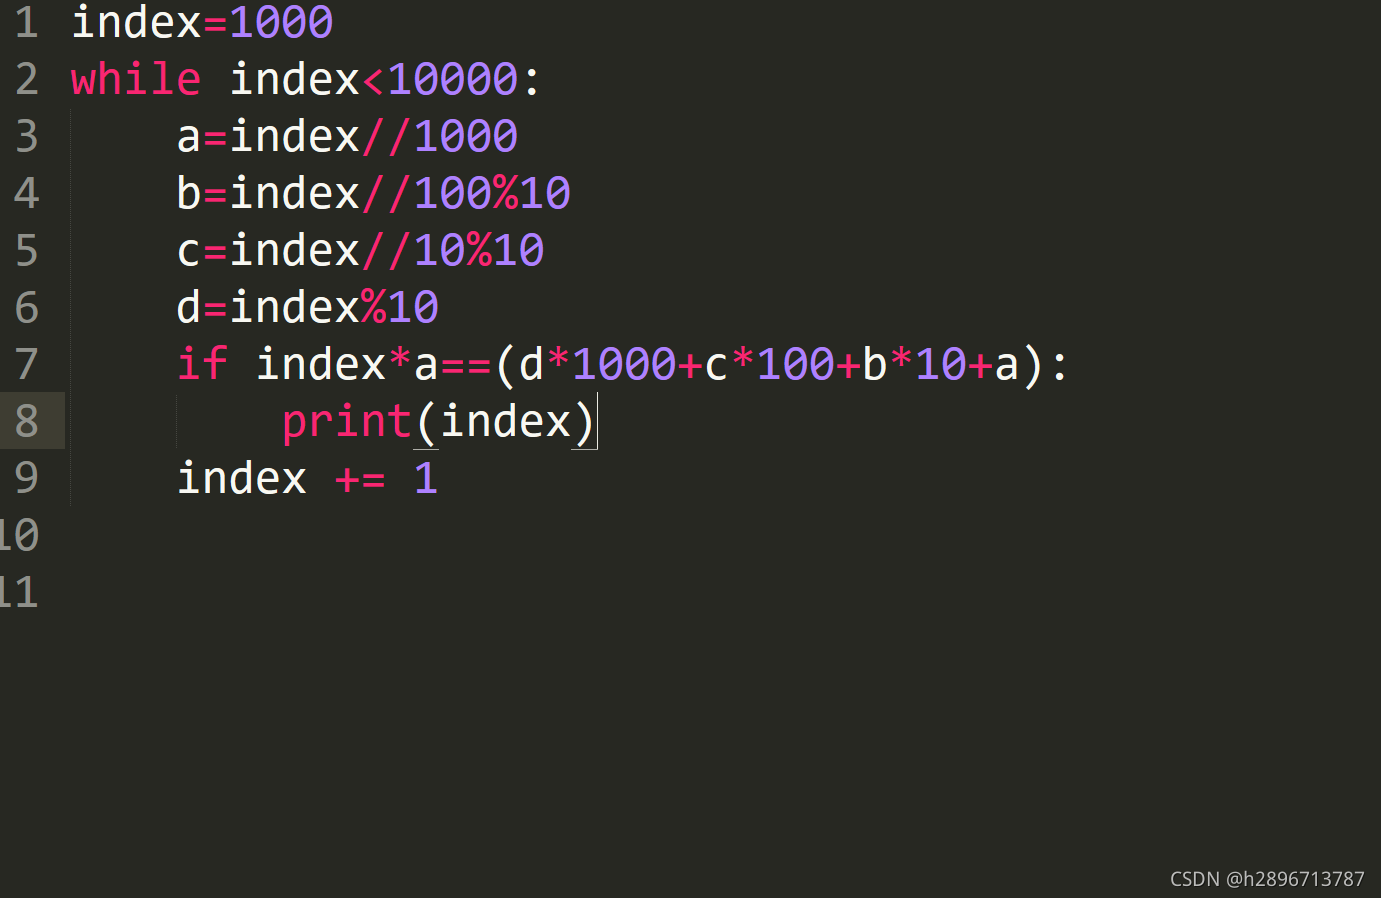Click line number 6 in gutter
The width and height of the screenshot is (1381, 898).
pyautogui.click(x=27, y=308)
